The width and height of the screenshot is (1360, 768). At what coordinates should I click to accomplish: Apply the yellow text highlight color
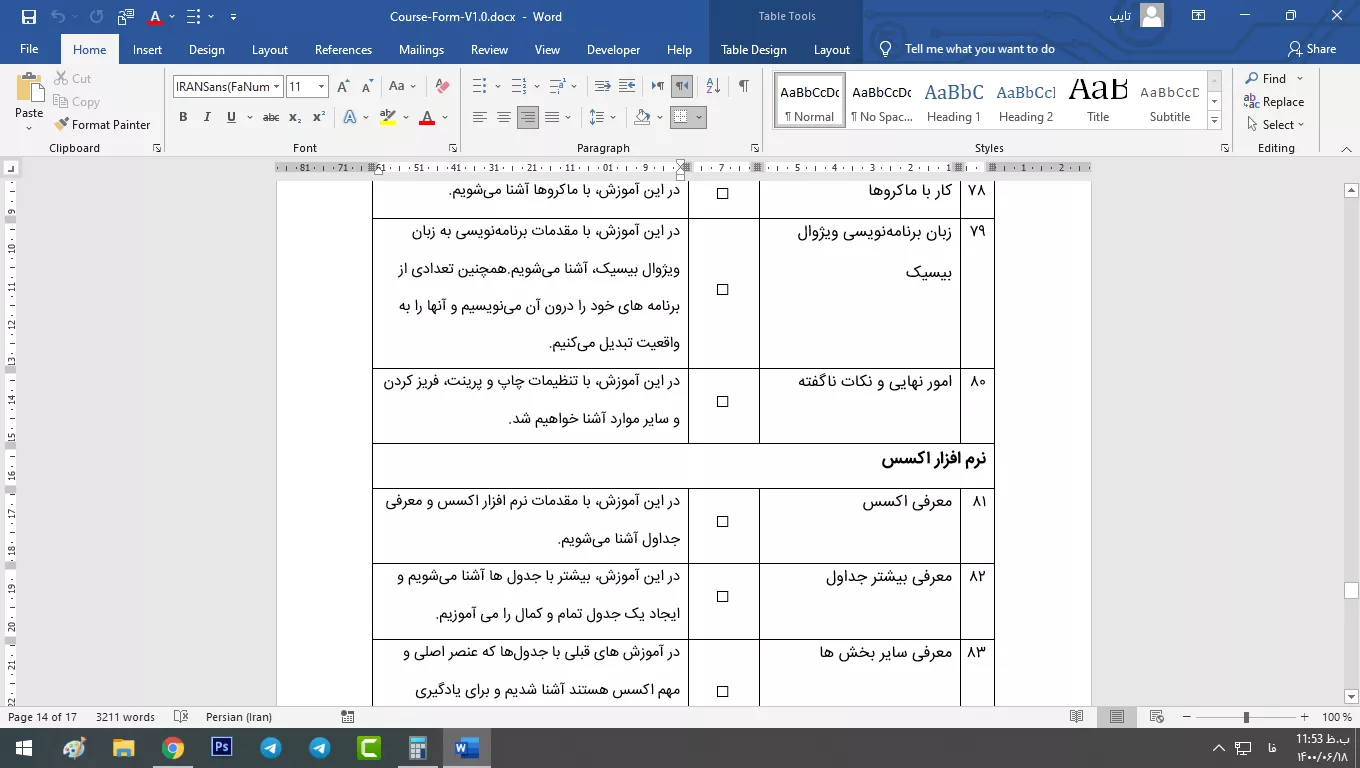pyautogui.click(x=388, y=117)
